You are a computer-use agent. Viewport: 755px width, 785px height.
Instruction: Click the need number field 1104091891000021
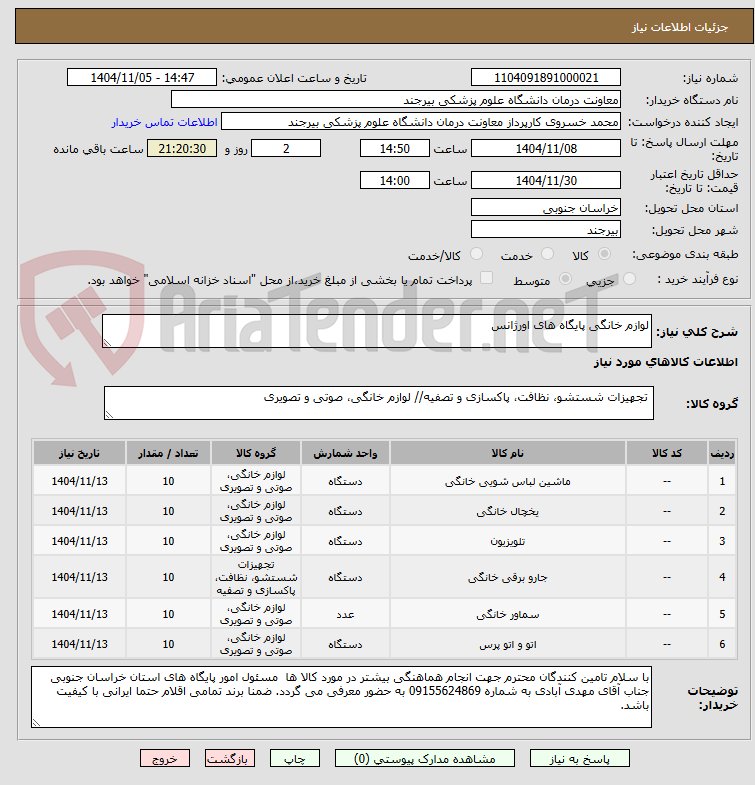pos(546,78)
